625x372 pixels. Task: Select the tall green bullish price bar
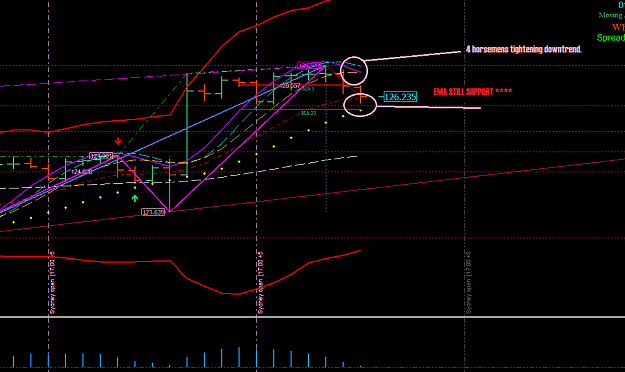[187, 124]
